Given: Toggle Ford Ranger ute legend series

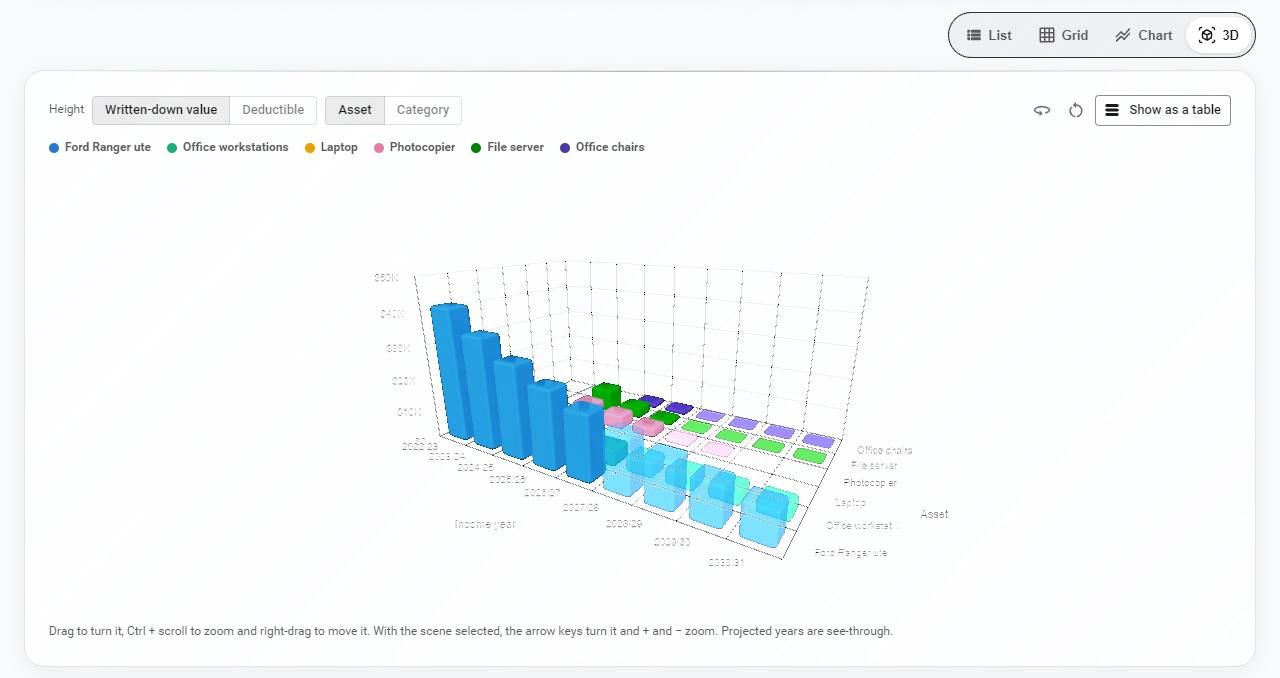Looking at the screenshot, I should [x=100, y=147].
